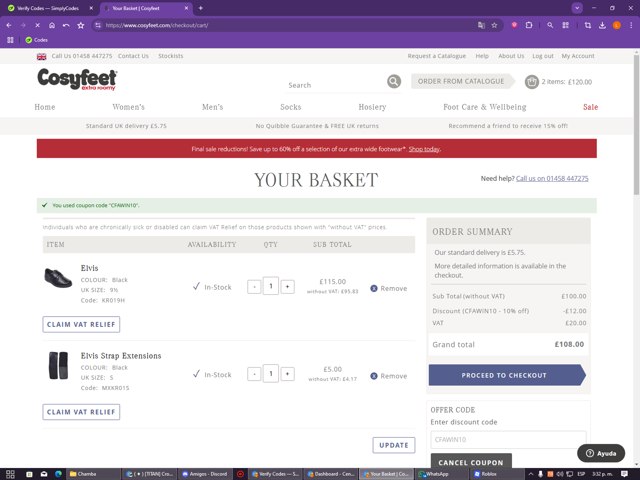Image resolution: width=640 pixels, height=480 pixels.
Task: Remove the Elvis Strap Extensions item
Action: [388, 376]
